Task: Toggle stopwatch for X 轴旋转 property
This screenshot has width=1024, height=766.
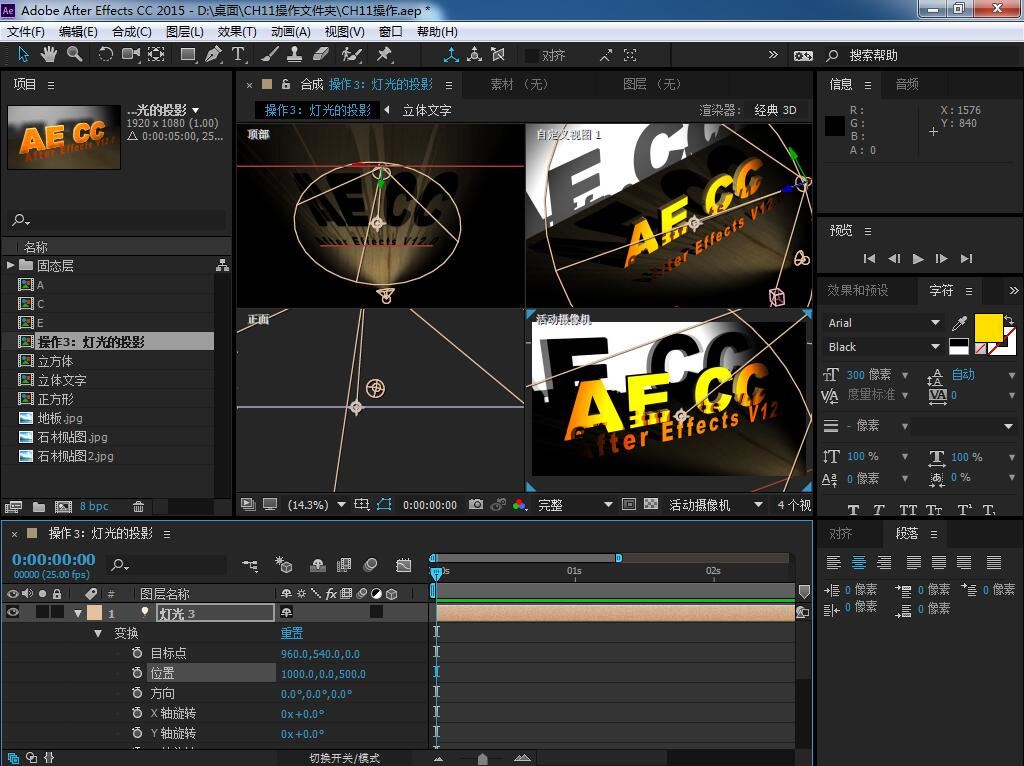Action: (137, 713)
